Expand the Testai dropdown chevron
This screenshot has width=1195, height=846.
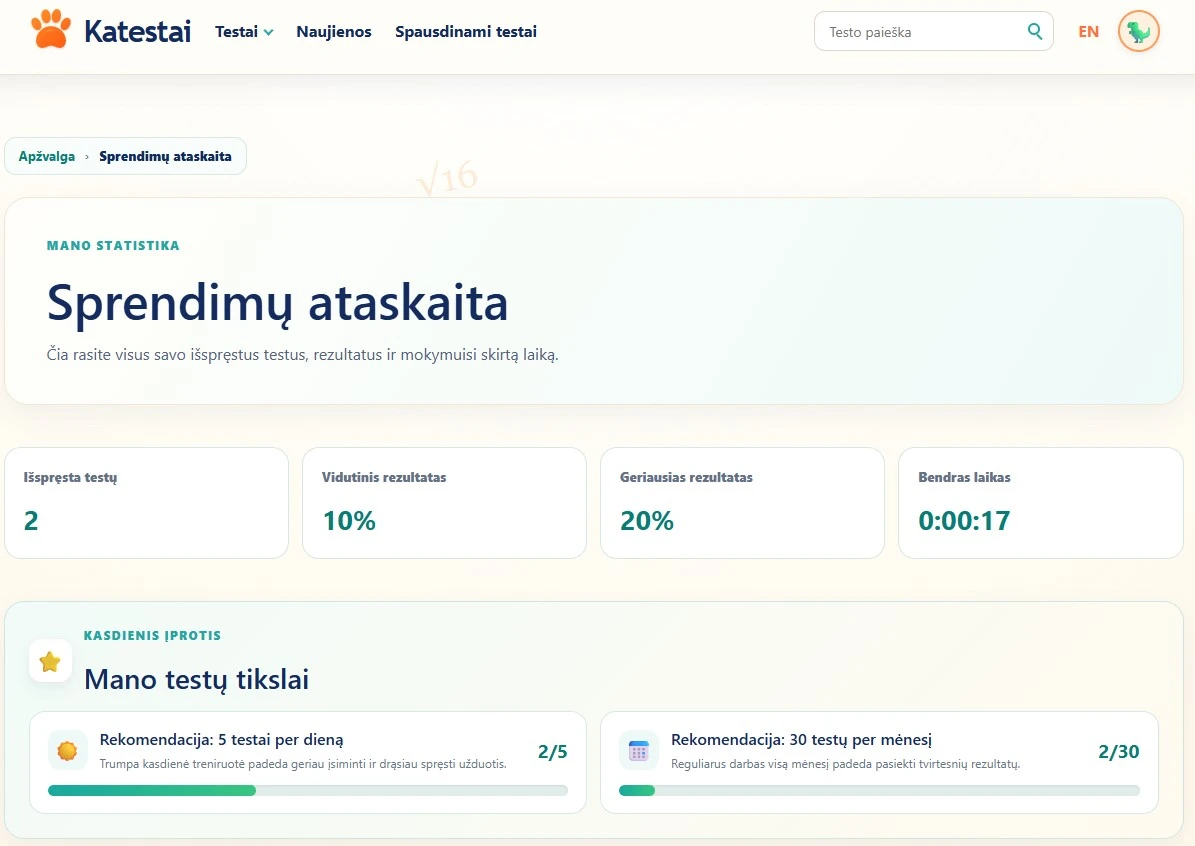[x=268, y=32]
